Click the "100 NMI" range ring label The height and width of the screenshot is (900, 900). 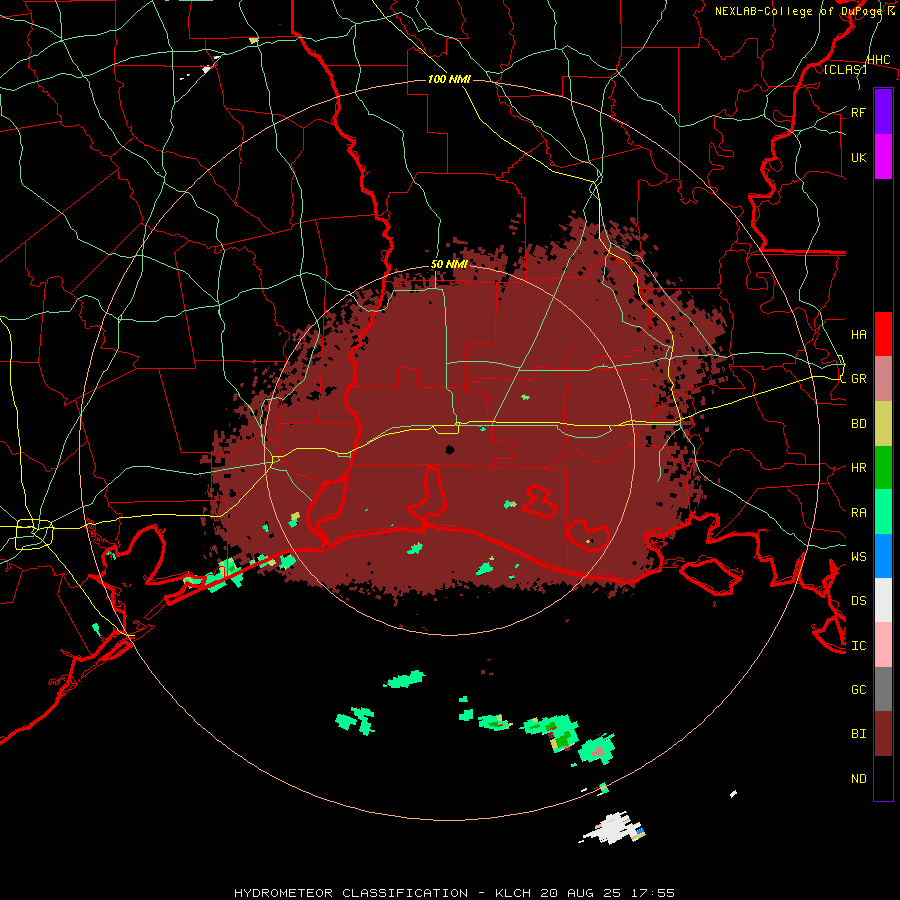coord(449,79)
